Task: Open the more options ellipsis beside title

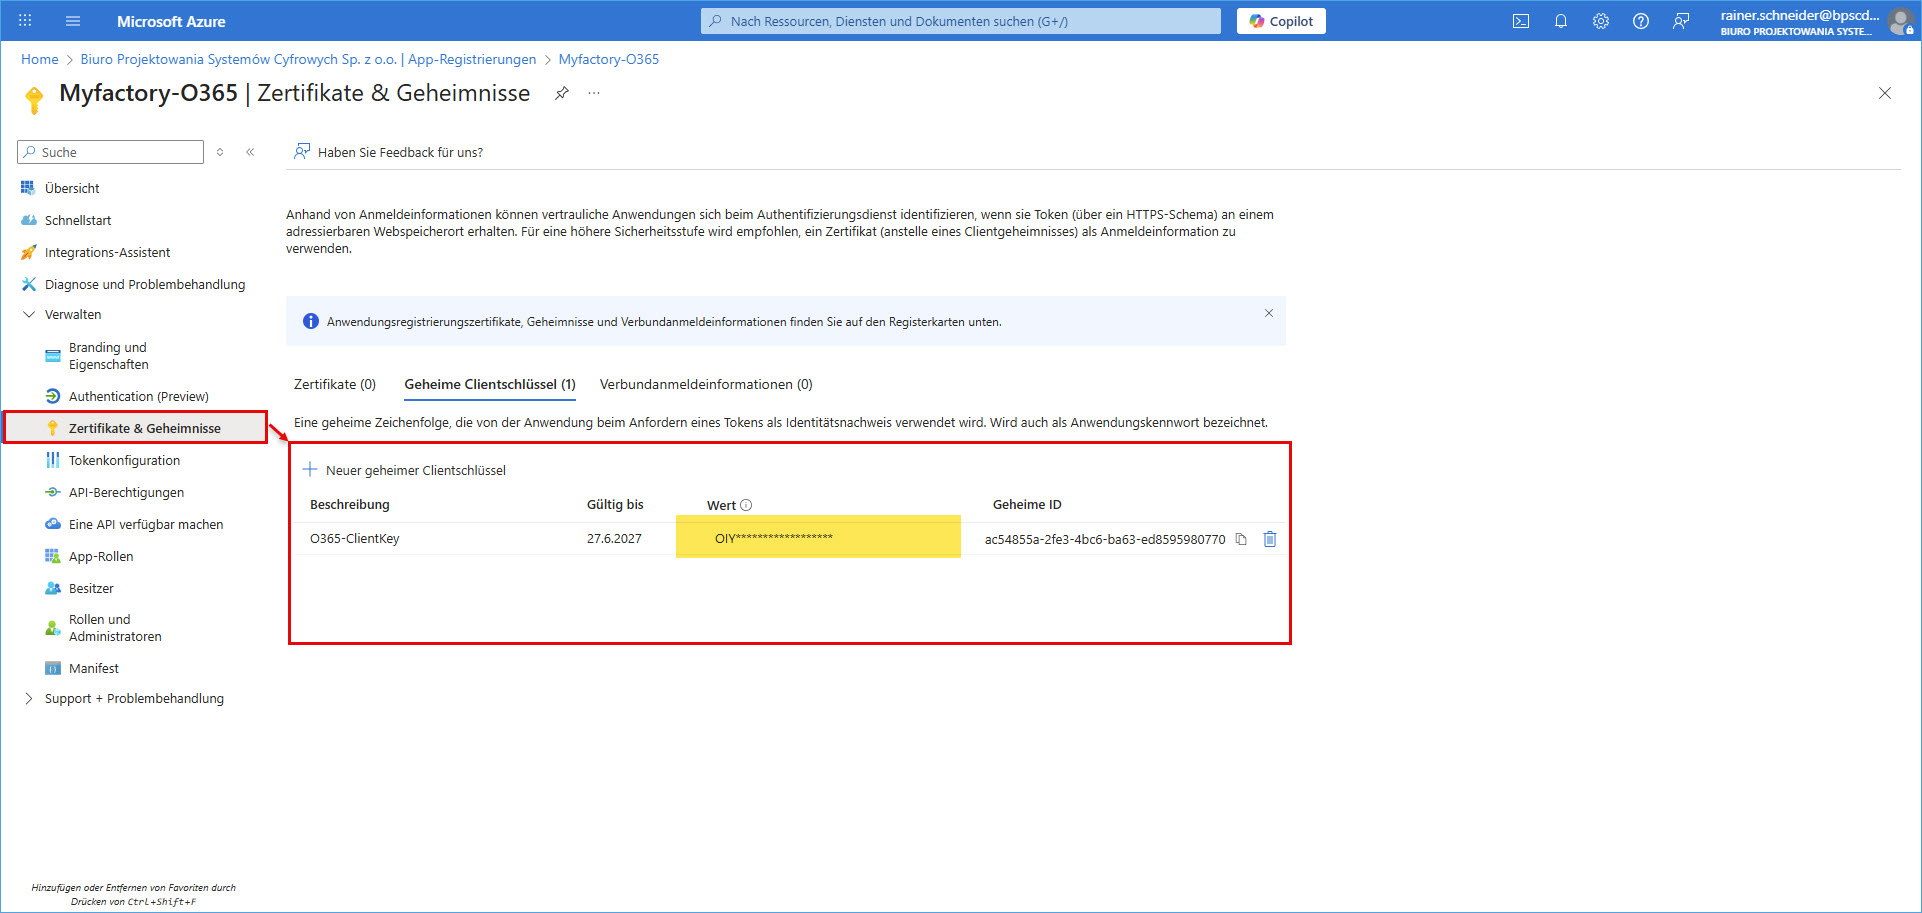Action: tap(594, 93)
